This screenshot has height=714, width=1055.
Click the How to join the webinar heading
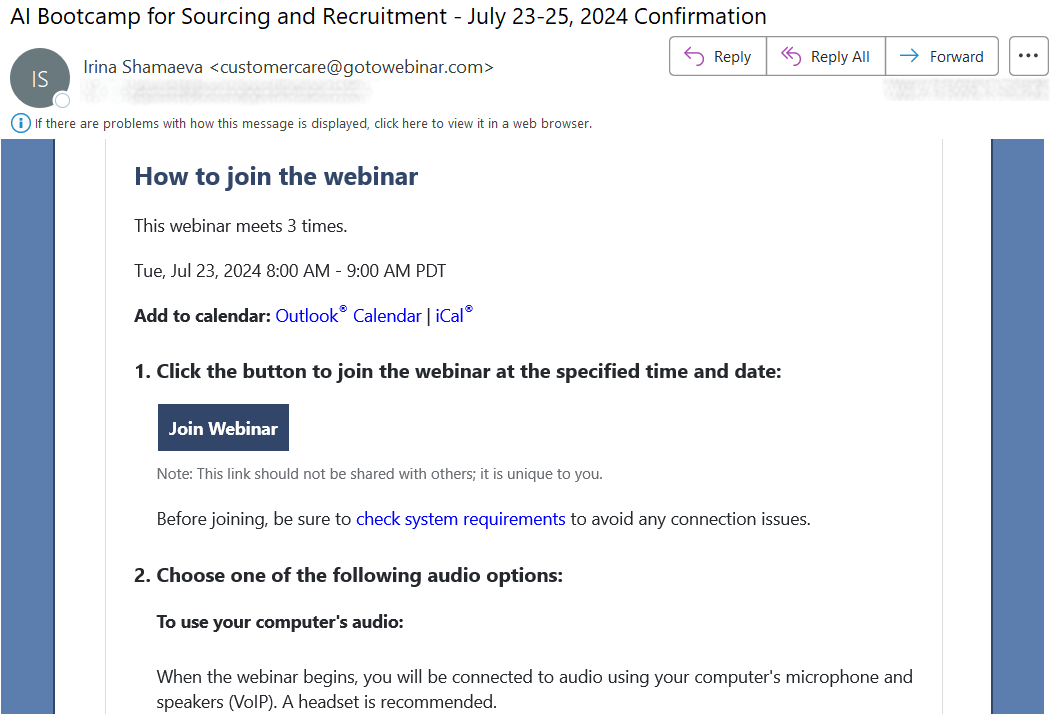click(x=276, y=176)
